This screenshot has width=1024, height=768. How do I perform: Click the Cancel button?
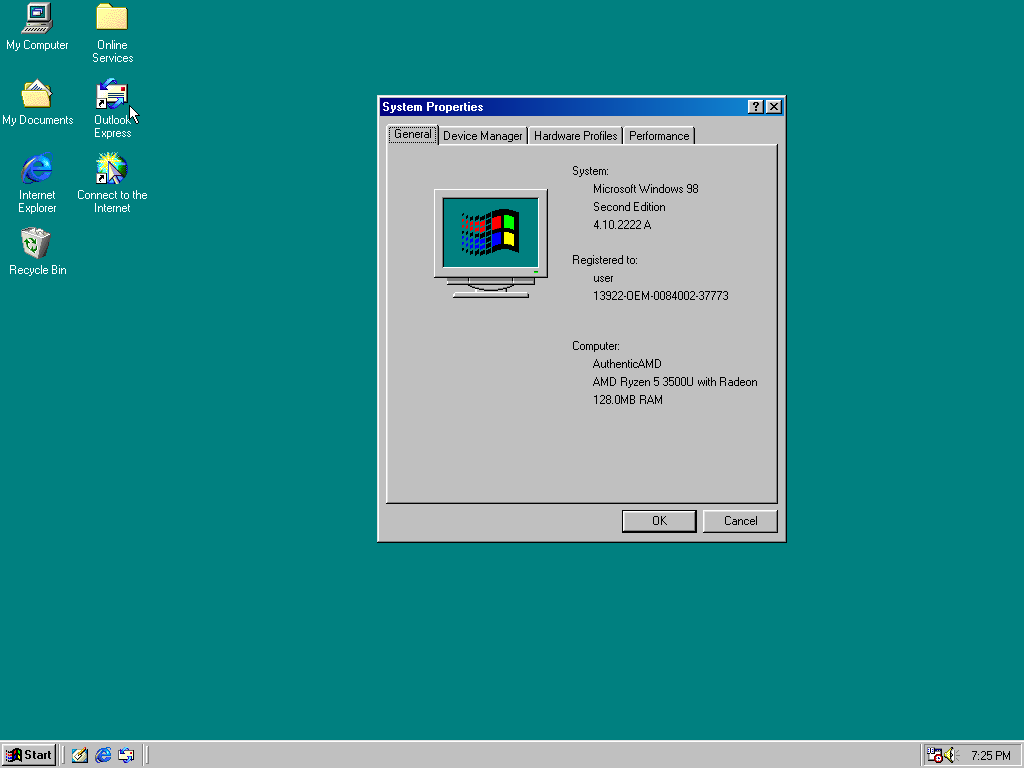[x=741, y=521]
